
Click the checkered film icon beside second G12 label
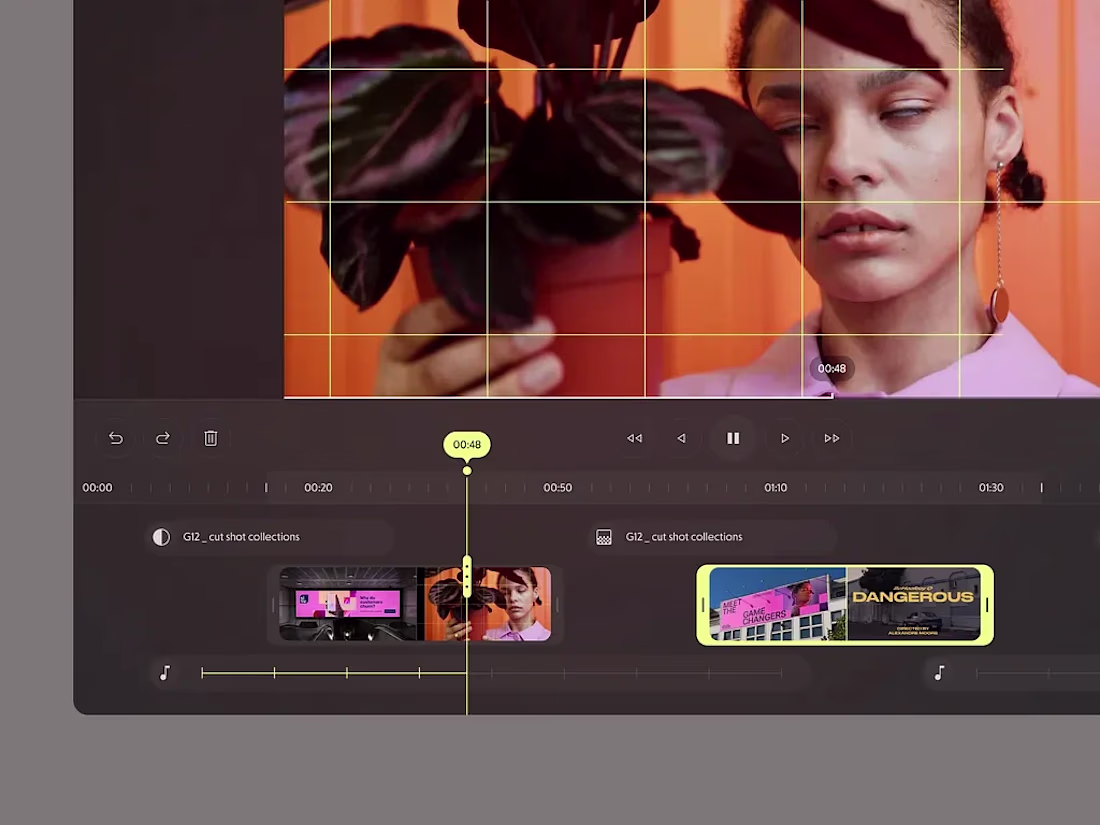pyautogui.click(x=603, y=537)
